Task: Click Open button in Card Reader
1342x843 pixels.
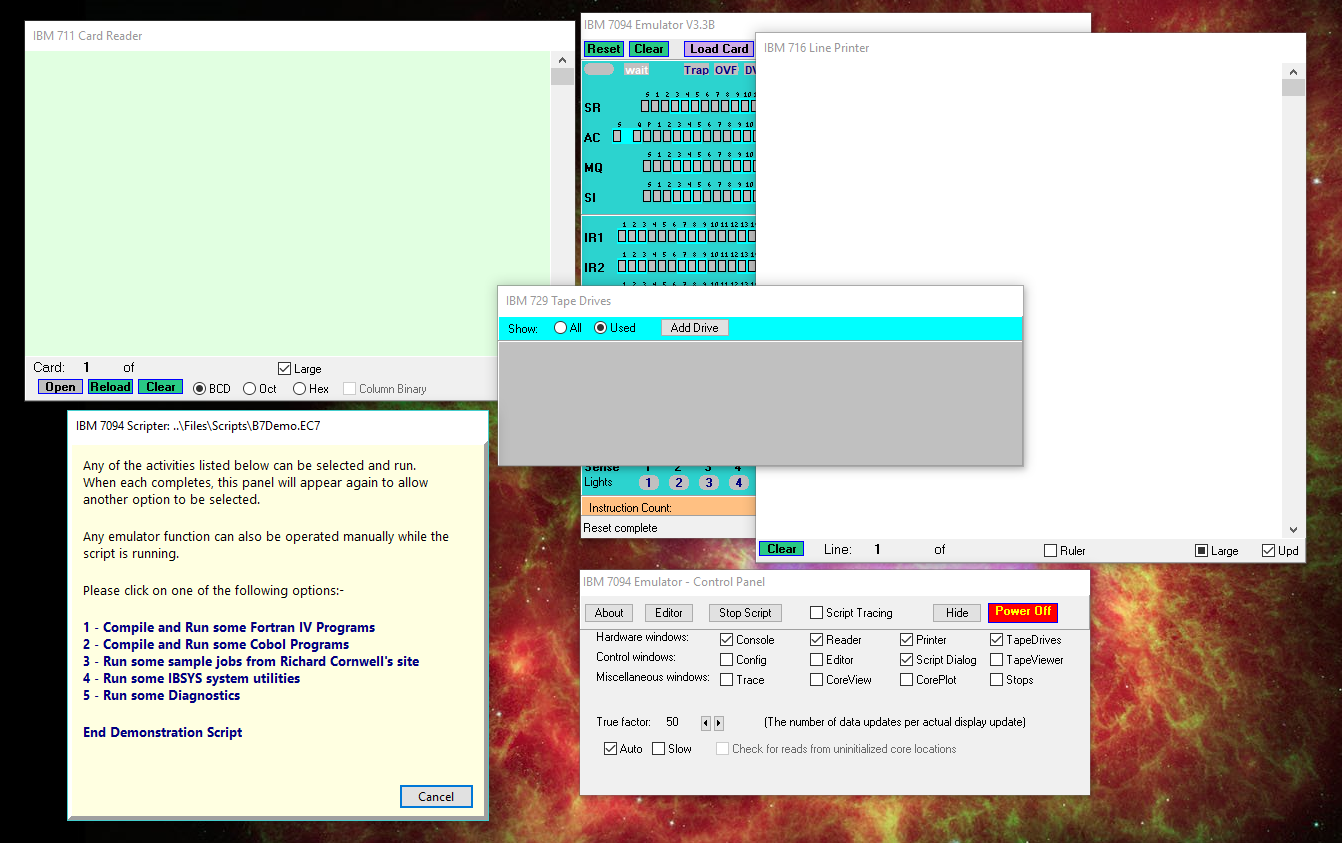Action: 60,387
